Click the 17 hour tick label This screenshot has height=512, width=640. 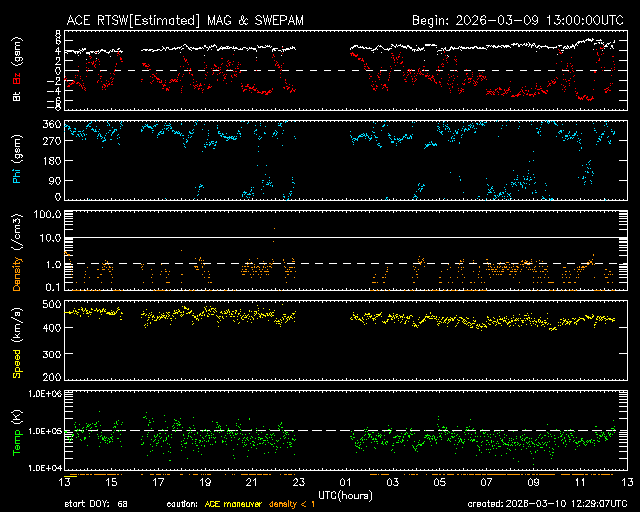[158, 482]
